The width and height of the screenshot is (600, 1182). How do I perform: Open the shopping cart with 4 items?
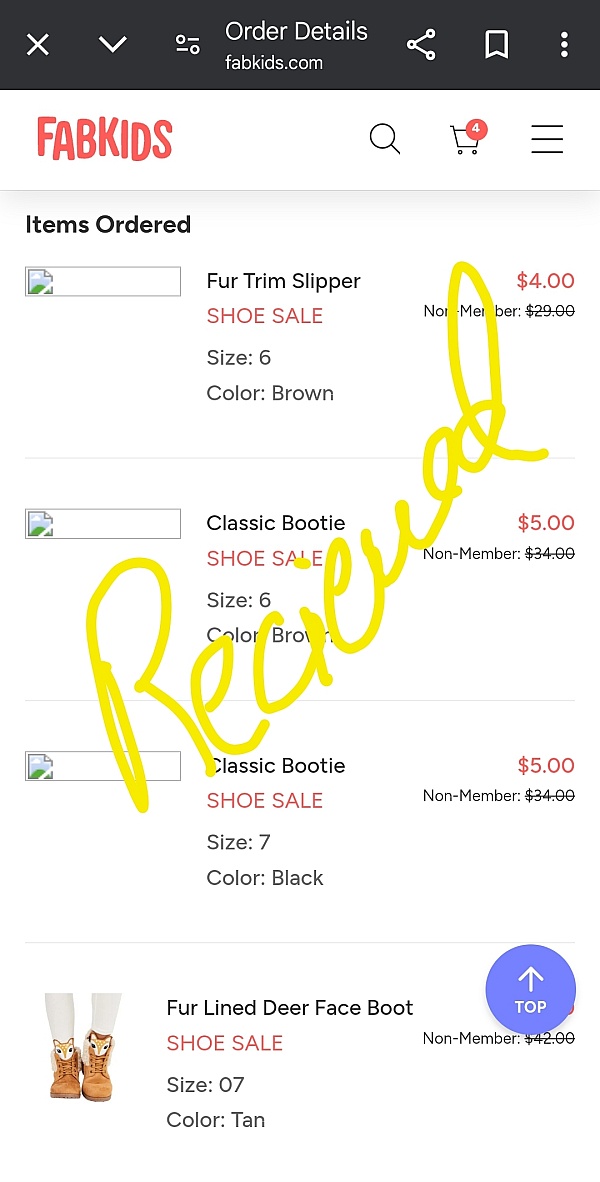click(466, 139)
